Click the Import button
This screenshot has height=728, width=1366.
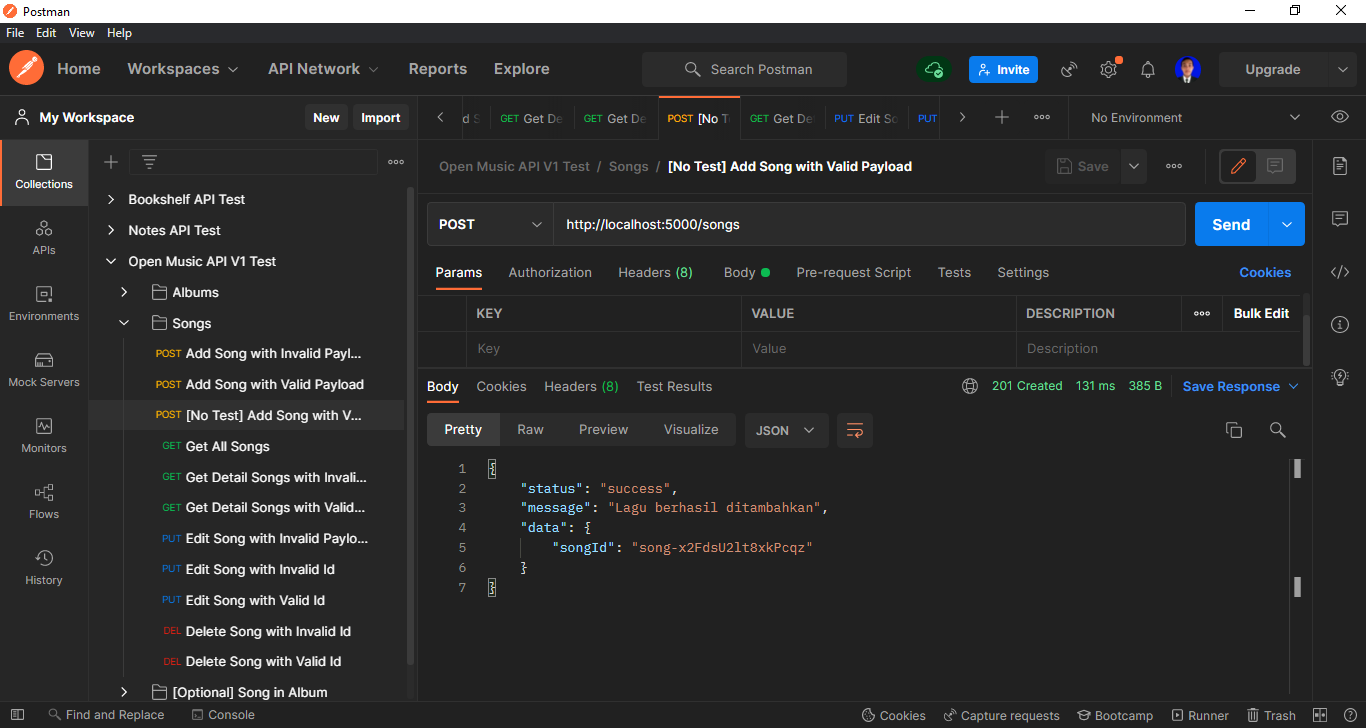coord(380,117)
